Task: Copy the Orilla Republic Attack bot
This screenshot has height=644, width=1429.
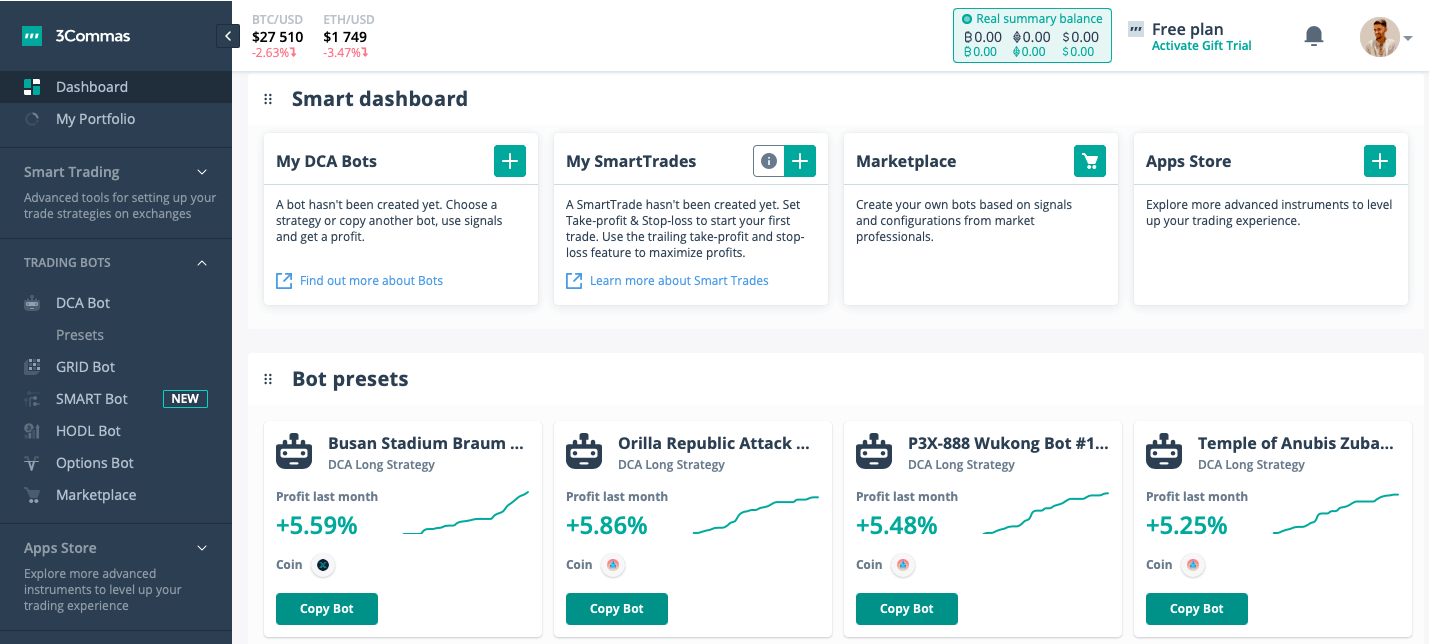Action: coord(616,608)
